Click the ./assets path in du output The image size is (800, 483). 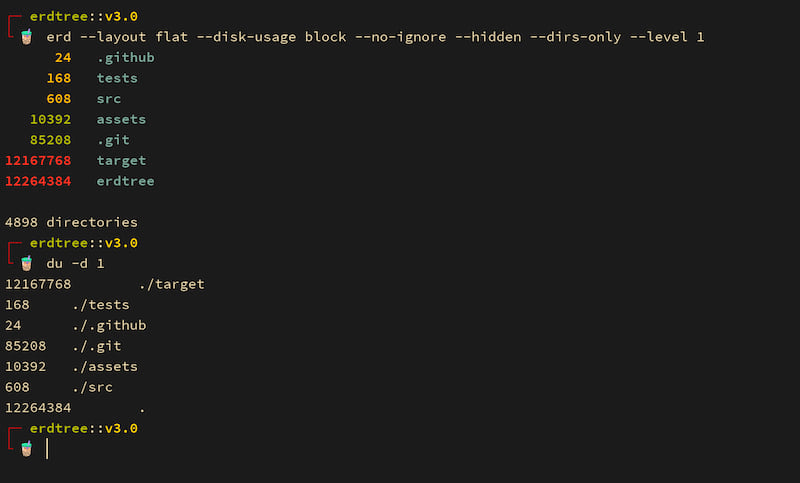[x=105, y=367]
